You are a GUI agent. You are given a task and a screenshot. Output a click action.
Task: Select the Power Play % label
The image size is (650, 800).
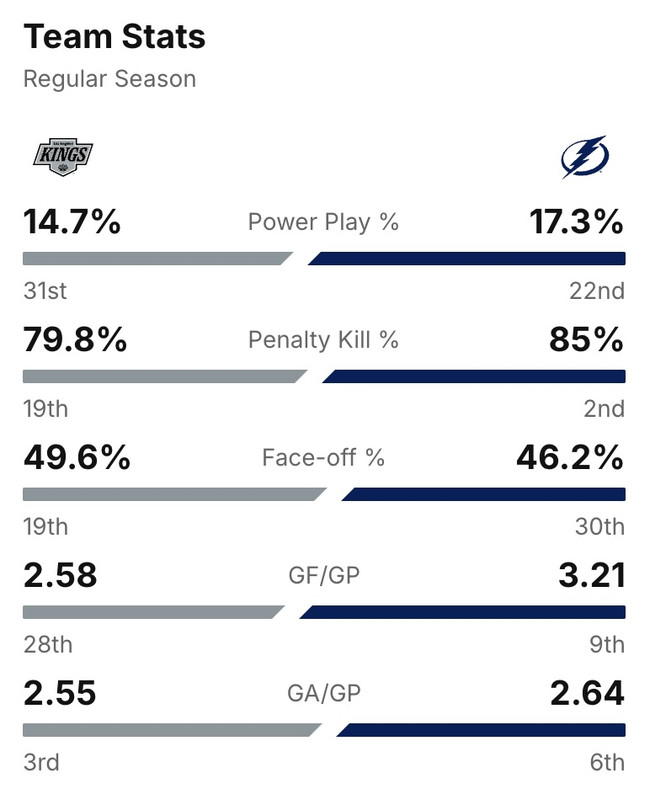(323, 222)
